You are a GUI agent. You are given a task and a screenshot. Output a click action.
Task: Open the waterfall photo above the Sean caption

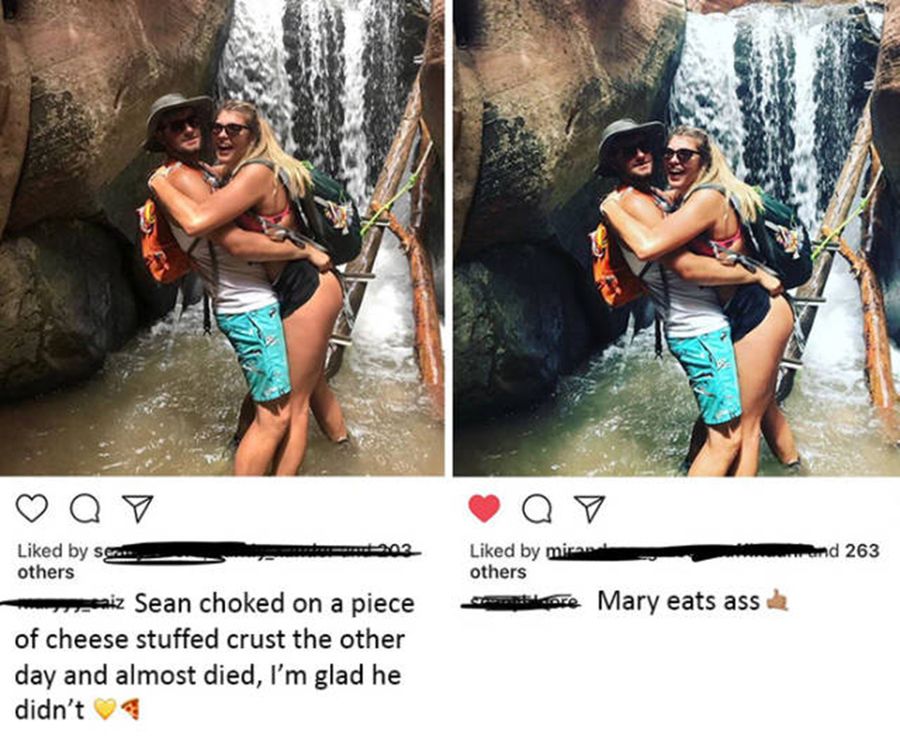pyautogui.click(x=222, y=237)
